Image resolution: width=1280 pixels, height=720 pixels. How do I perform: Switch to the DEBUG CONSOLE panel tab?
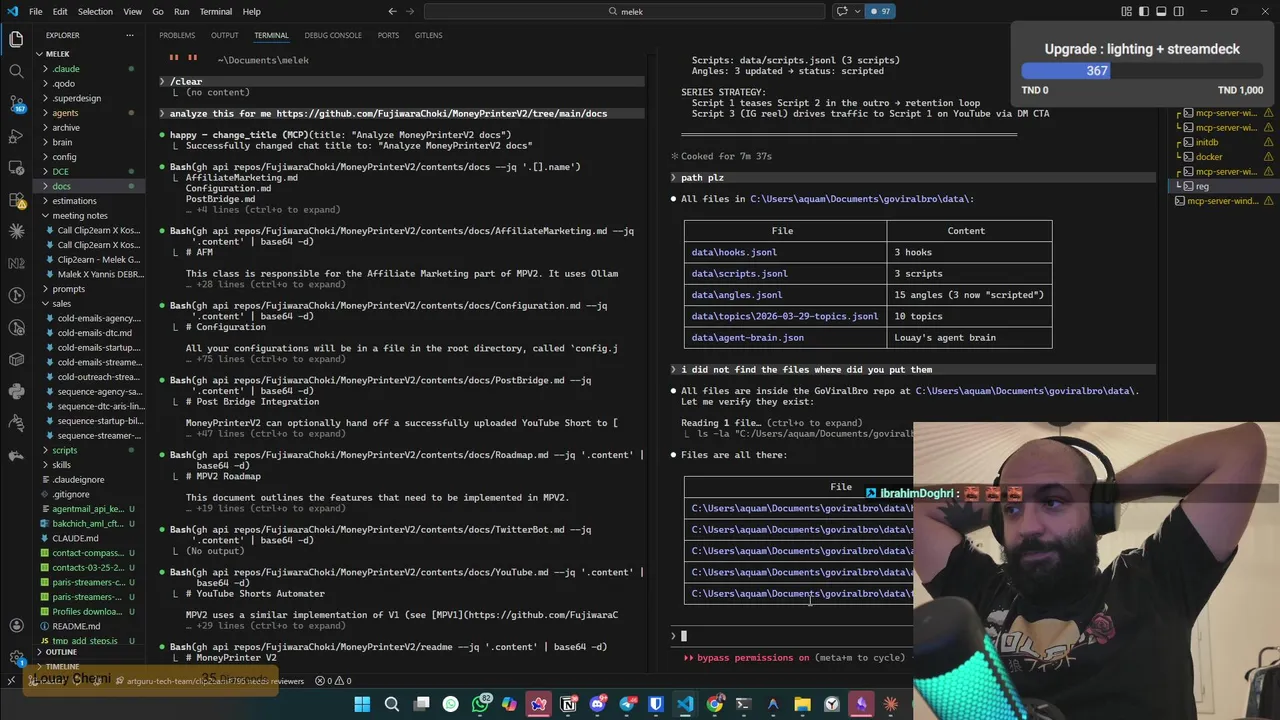[333, 35]
